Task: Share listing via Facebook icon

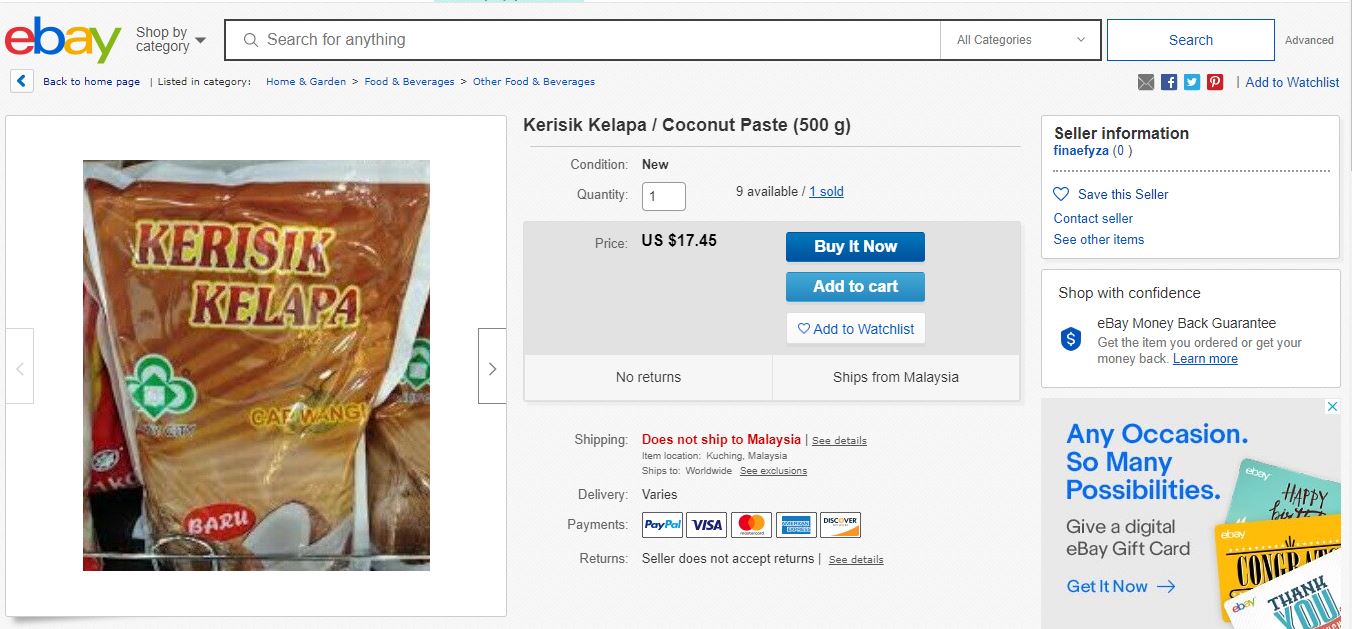Action: (1169, 82)
